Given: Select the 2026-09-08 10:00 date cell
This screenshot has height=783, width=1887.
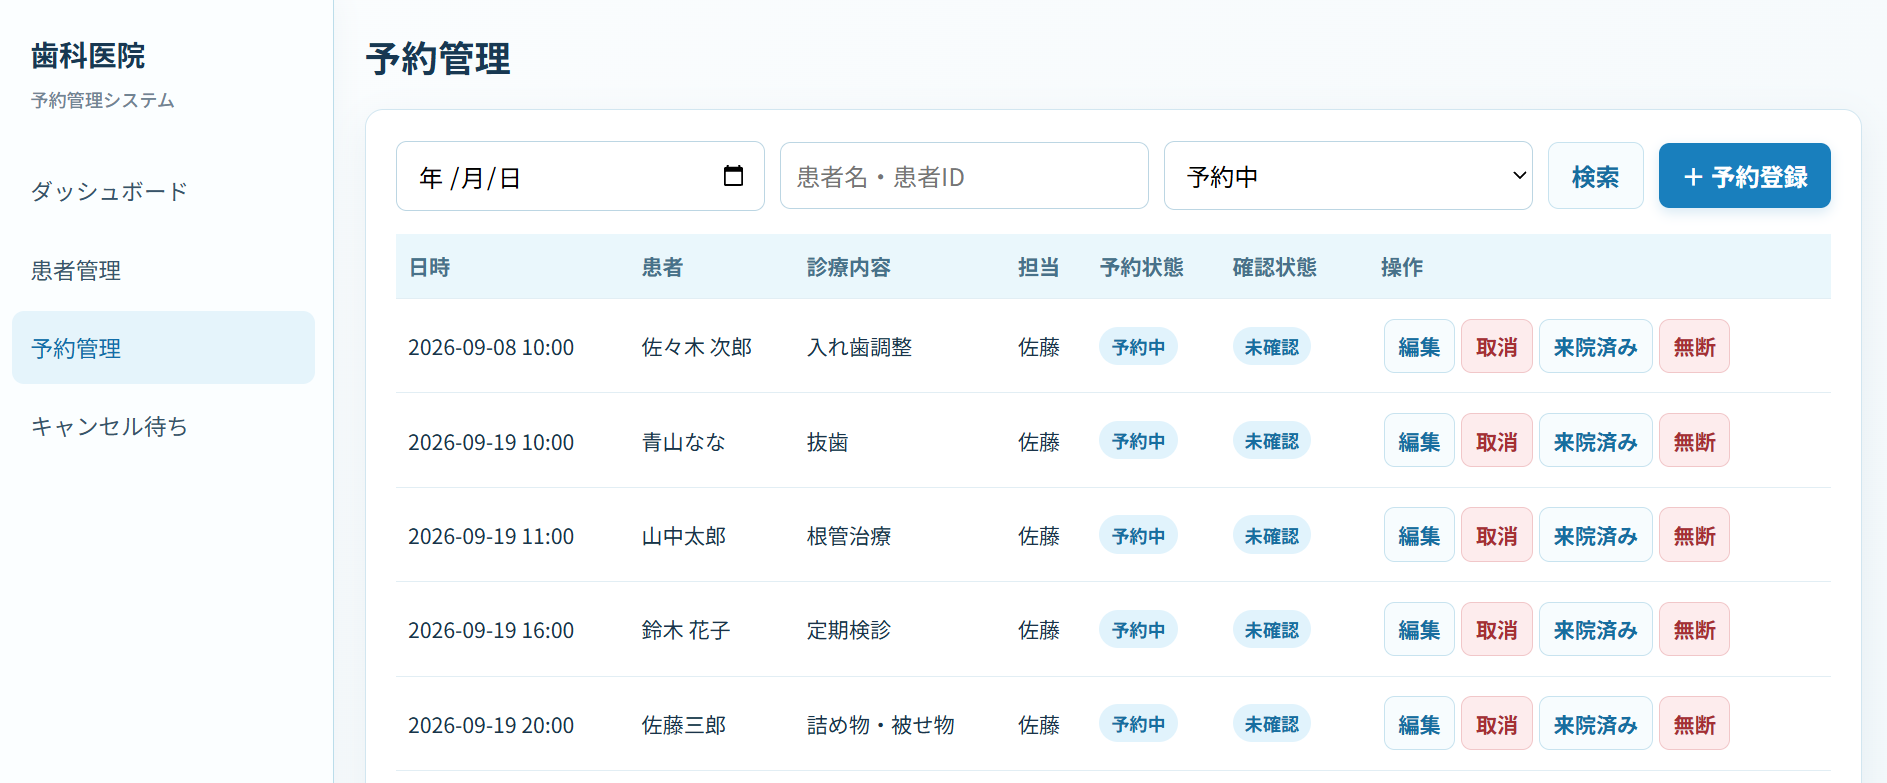Looking at the screenshot, I should click(x=491, y=347).
